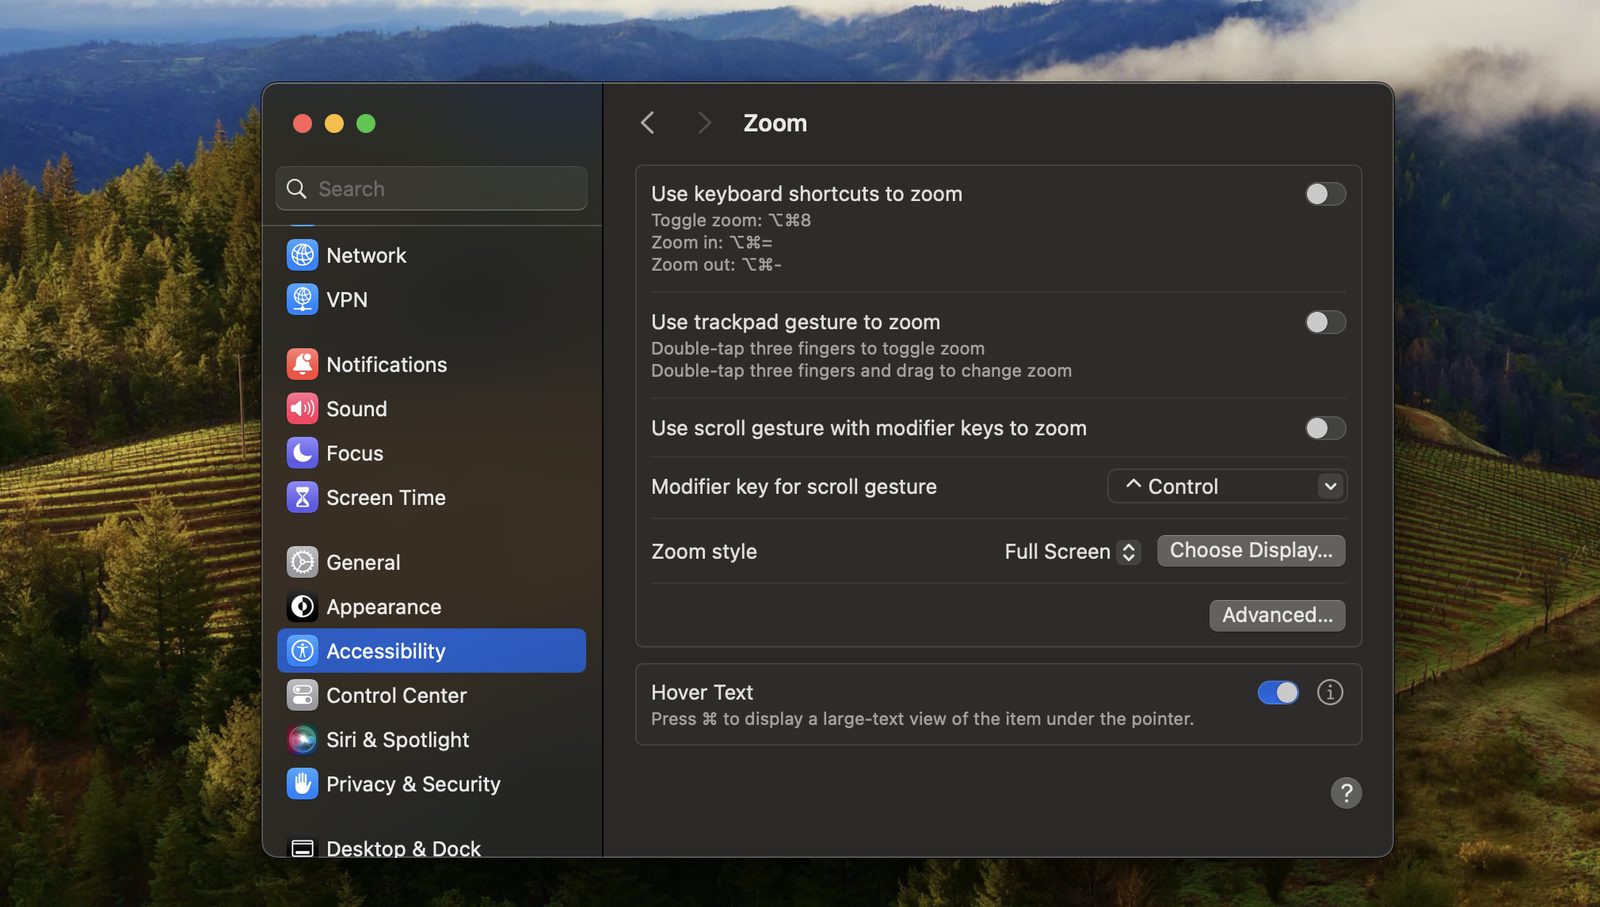Click the Screen Time hourglass icon
The width and height of the screenshot is (1600, 907).
pos(302,497)
